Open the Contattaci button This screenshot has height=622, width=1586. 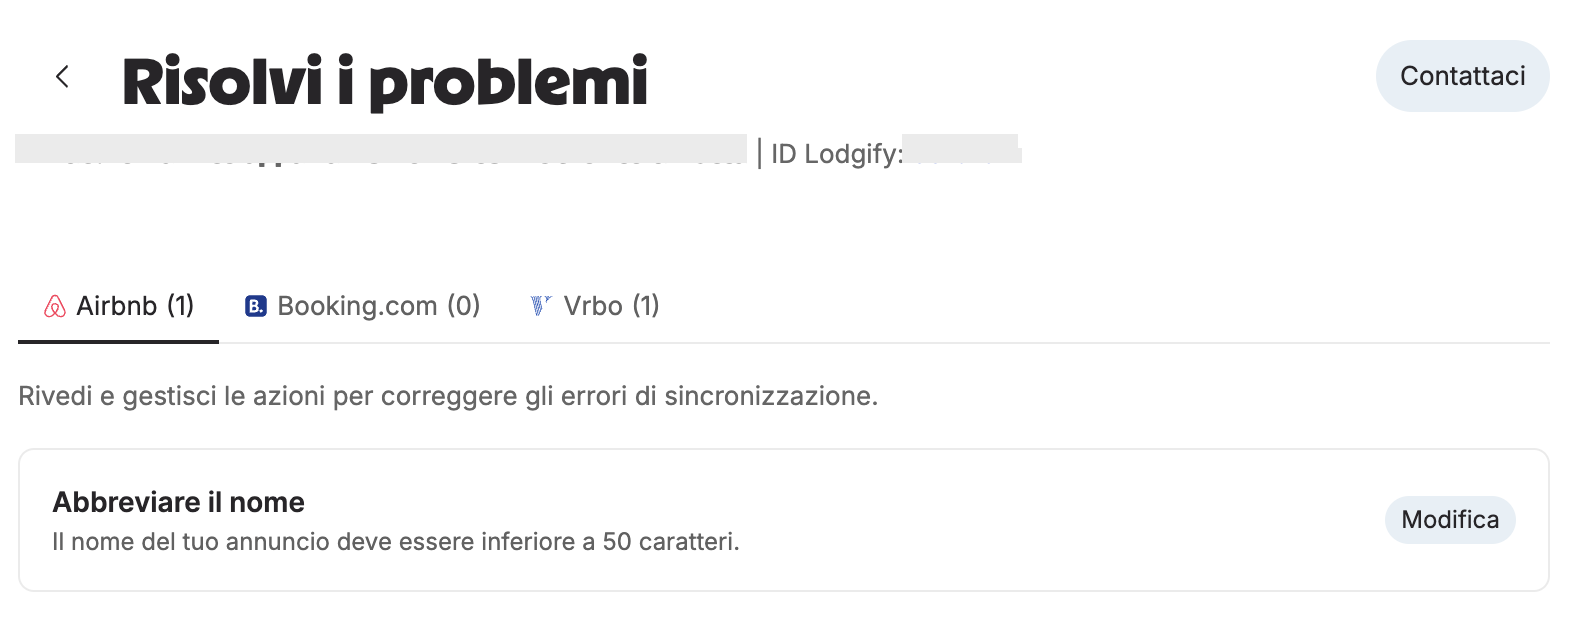tap(1462, 76)
